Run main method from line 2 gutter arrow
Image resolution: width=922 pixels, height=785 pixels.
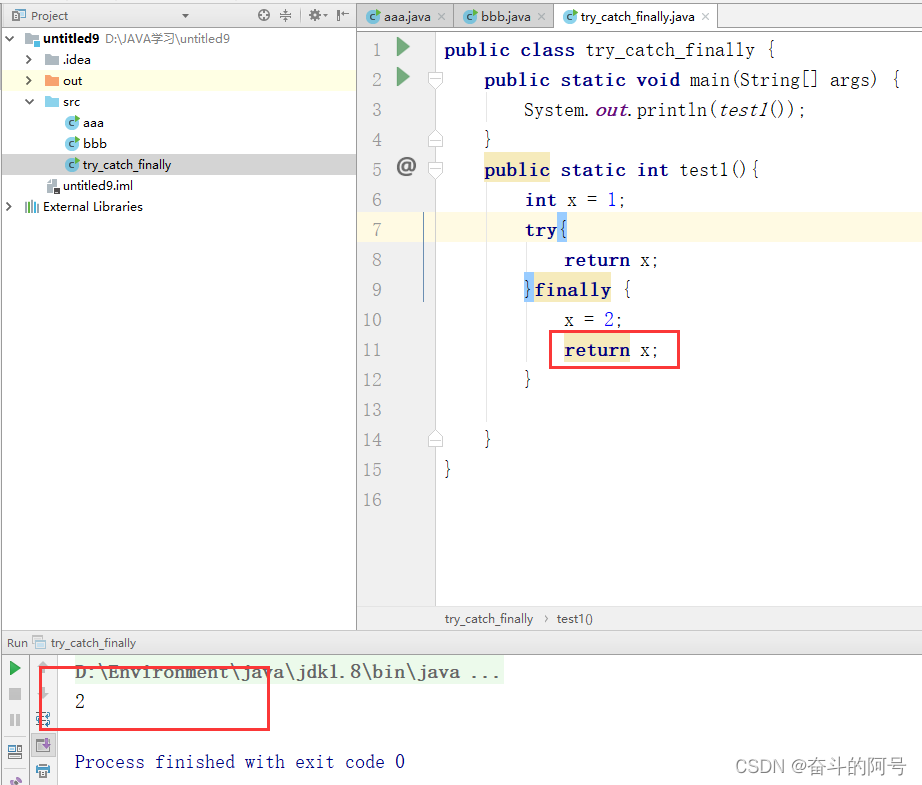[403, 77]
